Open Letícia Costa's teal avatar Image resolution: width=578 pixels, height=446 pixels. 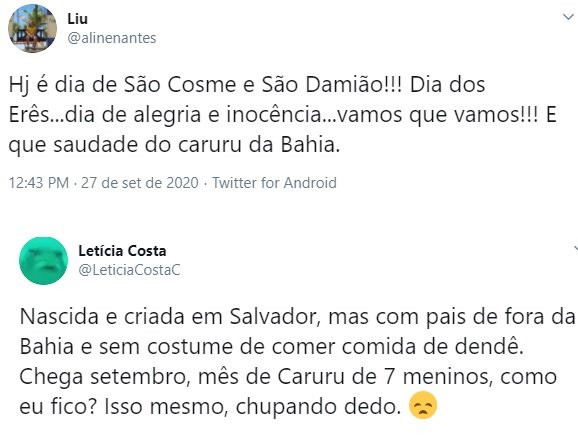43,261
